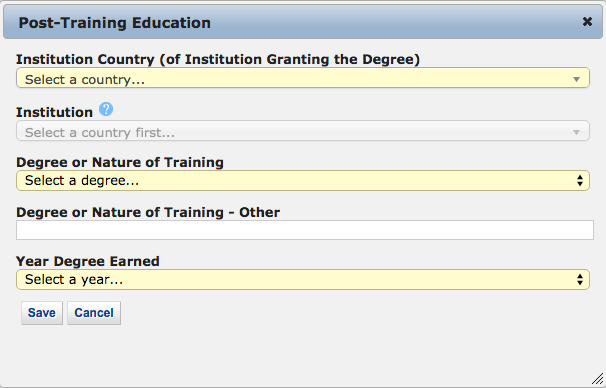This screenshot has width=606, height=388.
Task: Click the arrow on Select a country field
Action: (576, 79)
